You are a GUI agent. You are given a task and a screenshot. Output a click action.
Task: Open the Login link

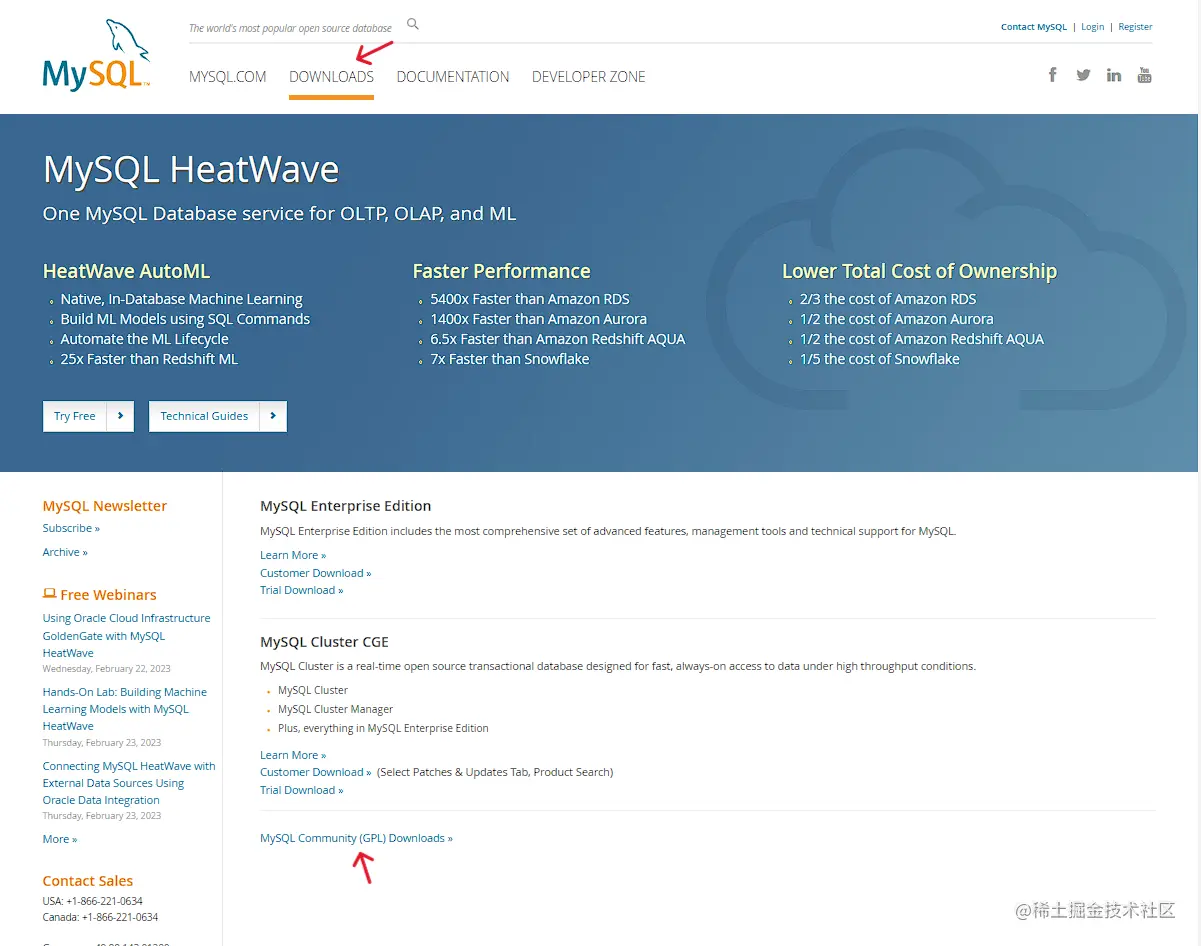pyautogui.click(x=1093, y=27)
